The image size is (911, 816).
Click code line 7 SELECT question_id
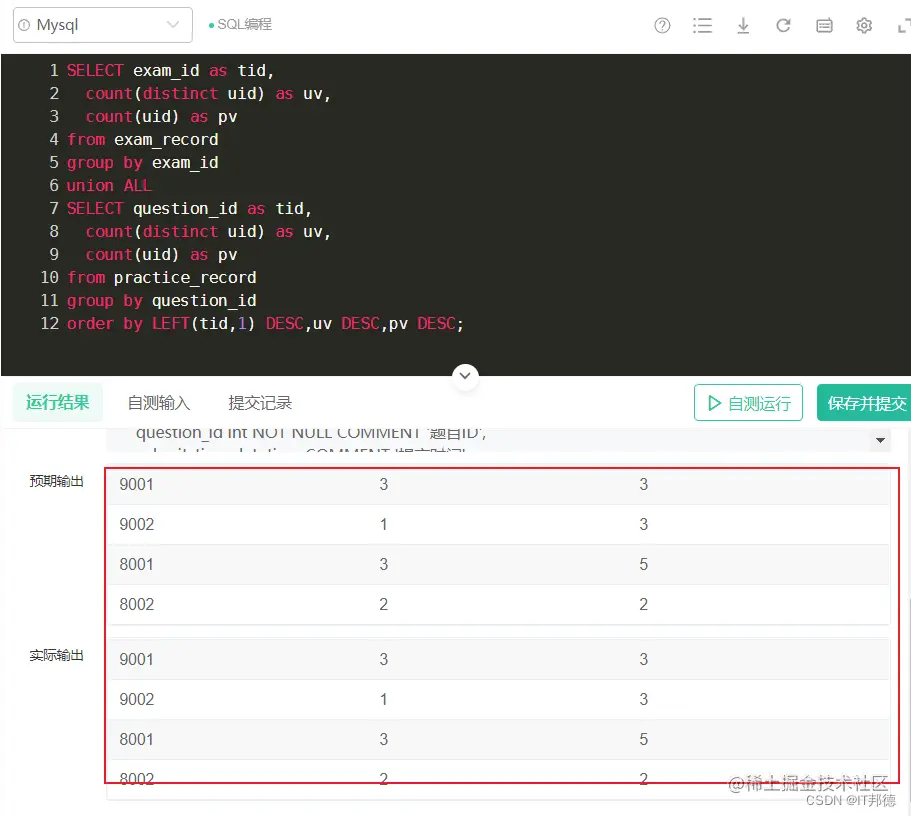coord(189,209)
